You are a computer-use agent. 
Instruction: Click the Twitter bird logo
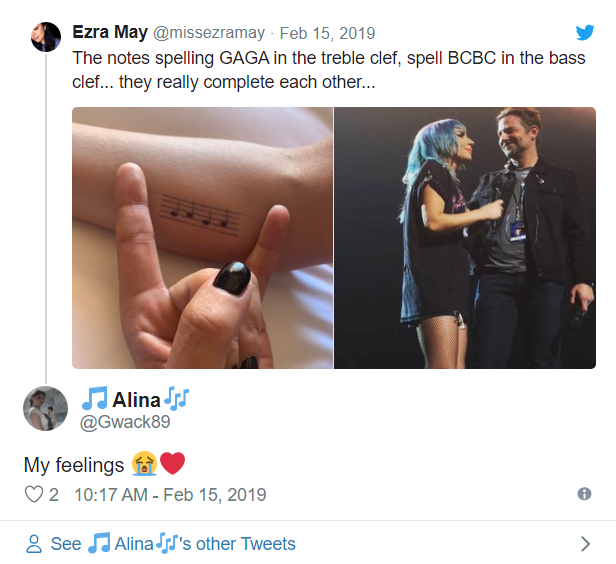point(584,33)
